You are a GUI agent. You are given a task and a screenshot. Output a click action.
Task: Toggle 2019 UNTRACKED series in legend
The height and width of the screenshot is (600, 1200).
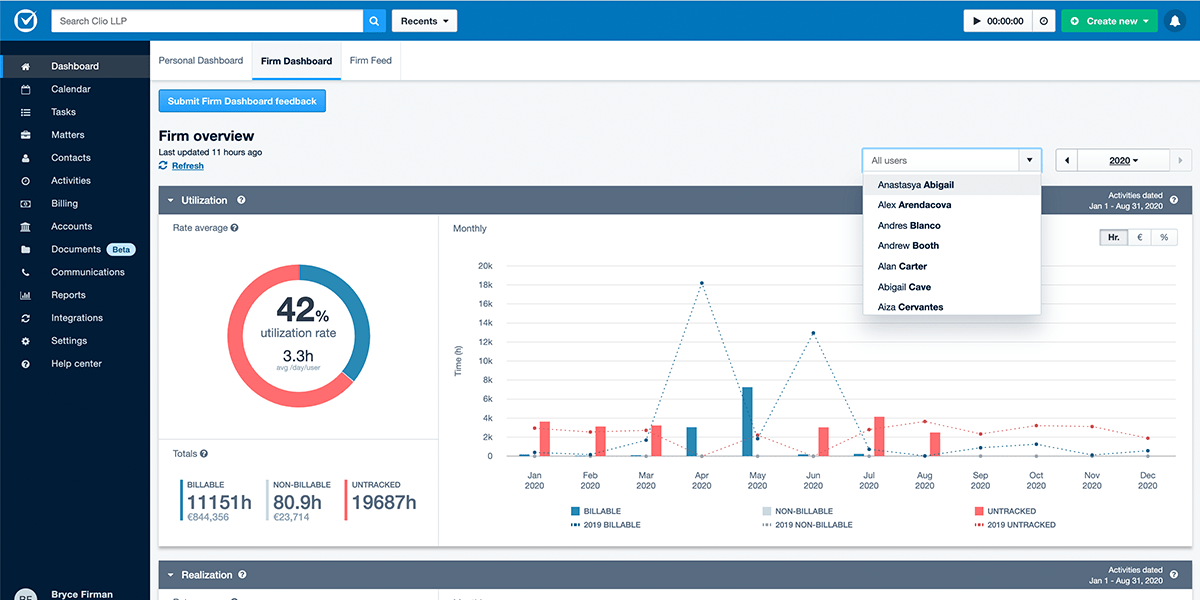pyautogui.click(x=1015, y=524)
